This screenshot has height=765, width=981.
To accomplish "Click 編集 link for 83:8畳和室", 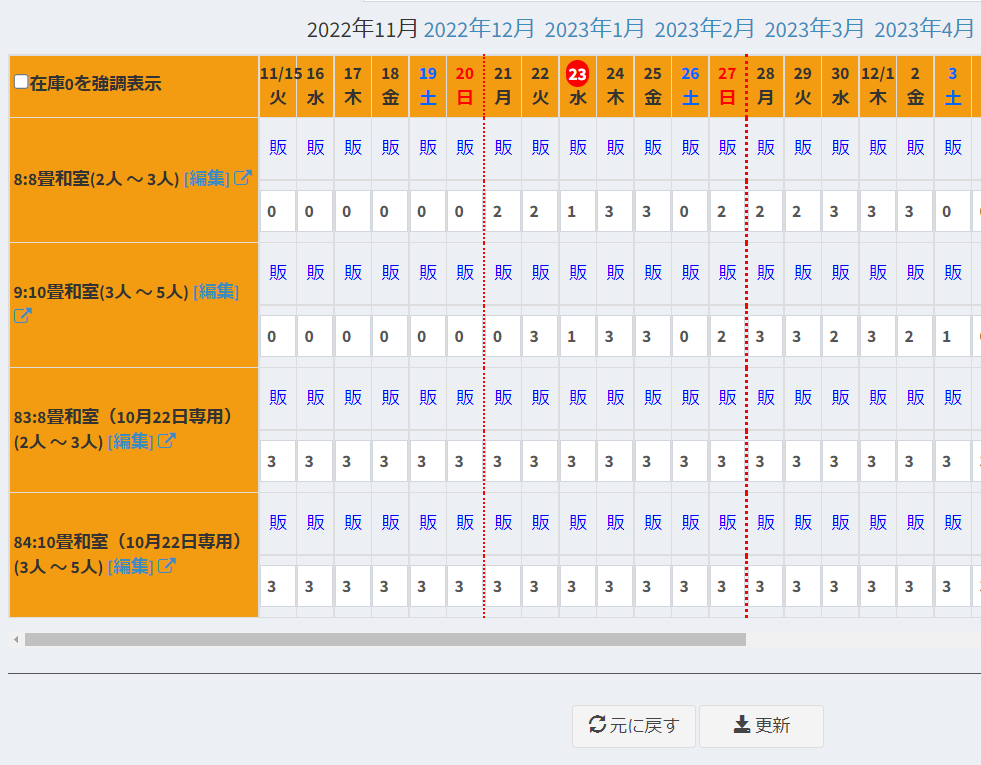I will [130, 442].
